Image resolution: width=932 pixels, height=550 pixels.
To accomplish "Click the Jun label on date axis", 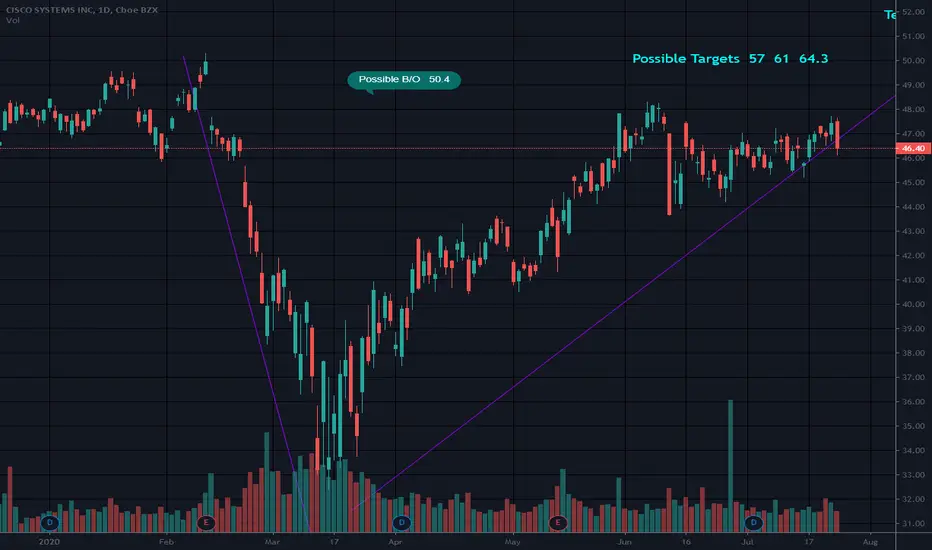I will [x=624, y=542].
